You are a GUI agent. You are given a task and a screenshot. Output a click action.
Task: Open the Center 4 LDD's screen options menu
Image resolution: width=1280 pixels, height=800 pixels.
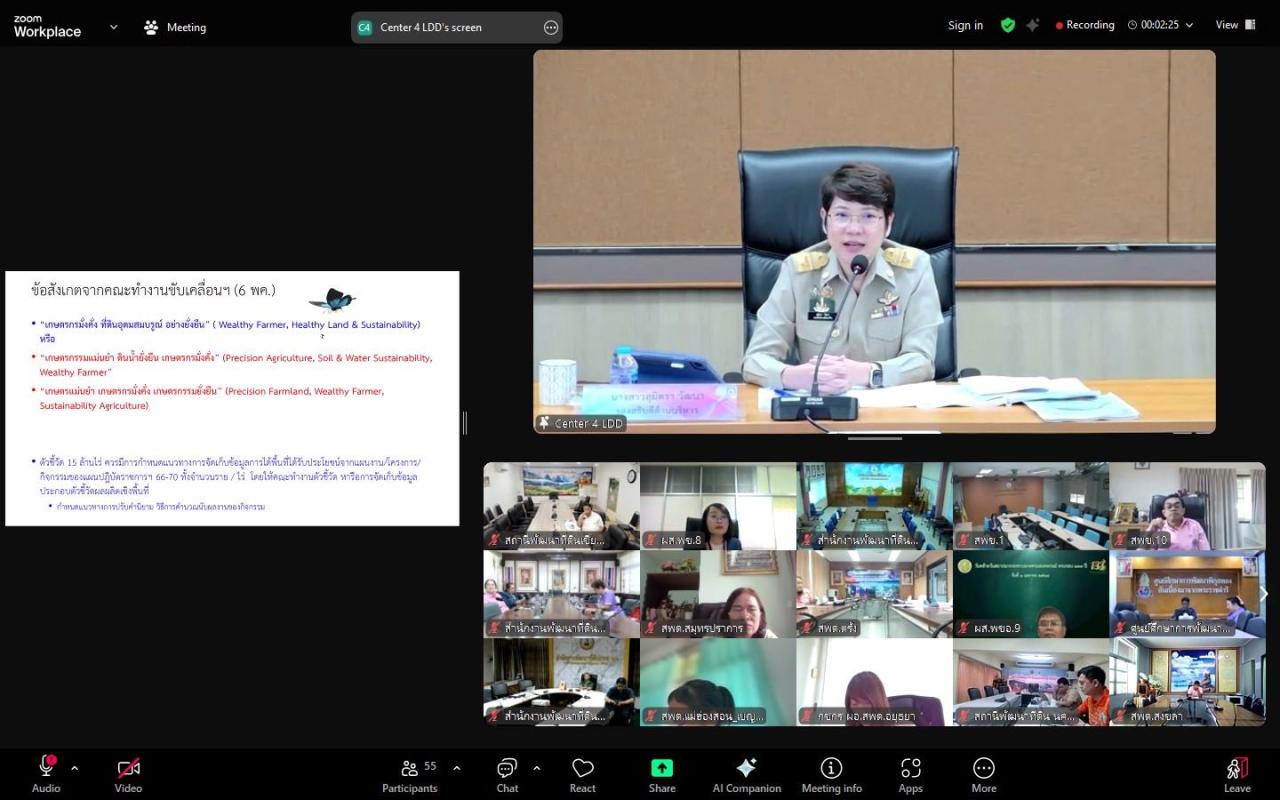click(x=551, y=27)
